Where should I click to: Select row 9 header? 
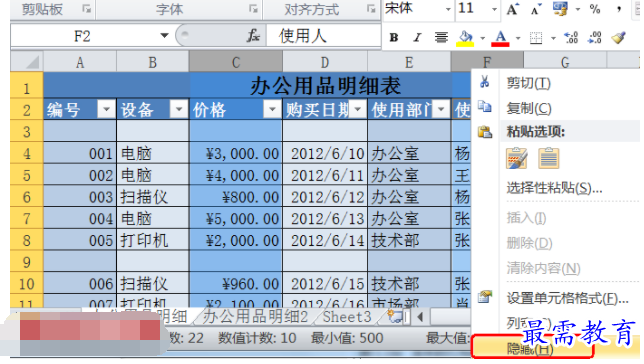(27, 262)
